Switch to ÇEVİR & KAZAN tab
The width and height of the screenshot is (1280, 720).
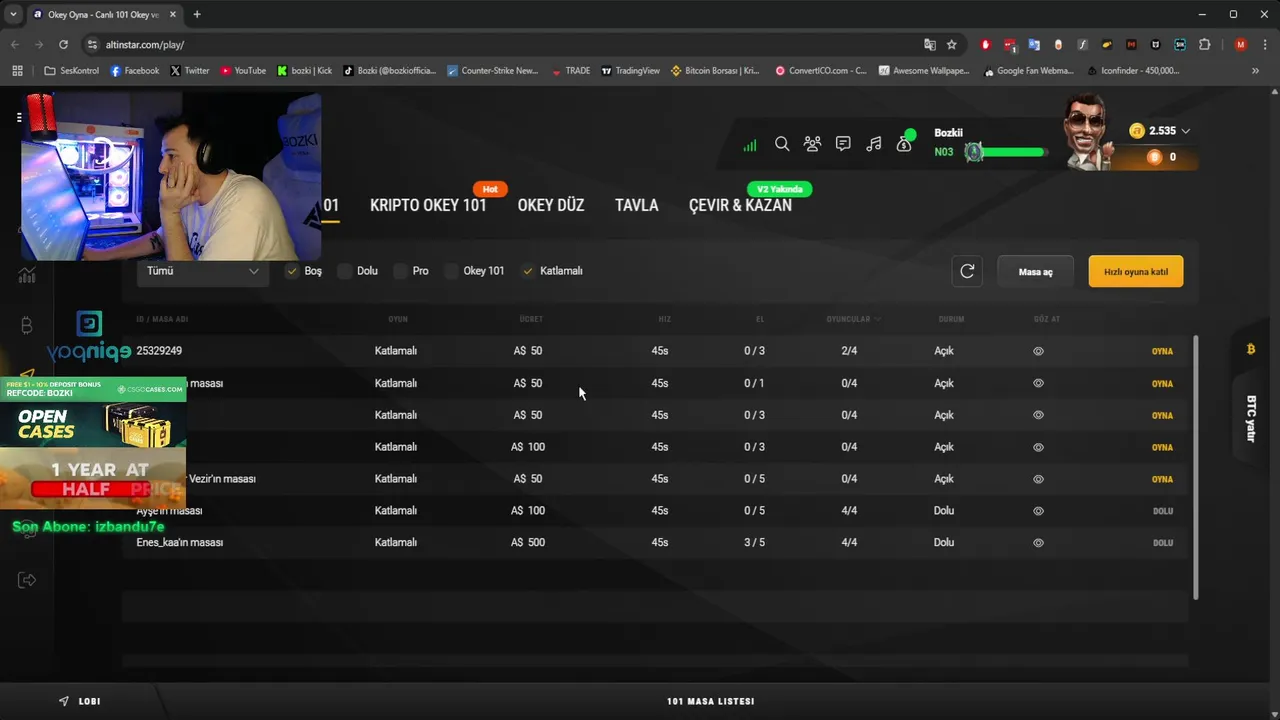[x=740, y=205]
